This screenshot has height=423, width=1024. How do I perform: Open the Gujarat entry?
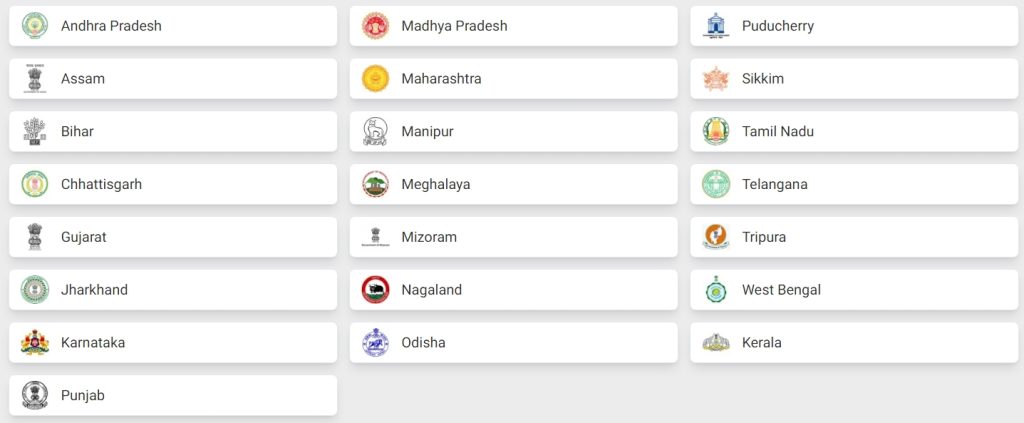pos(173,237)
